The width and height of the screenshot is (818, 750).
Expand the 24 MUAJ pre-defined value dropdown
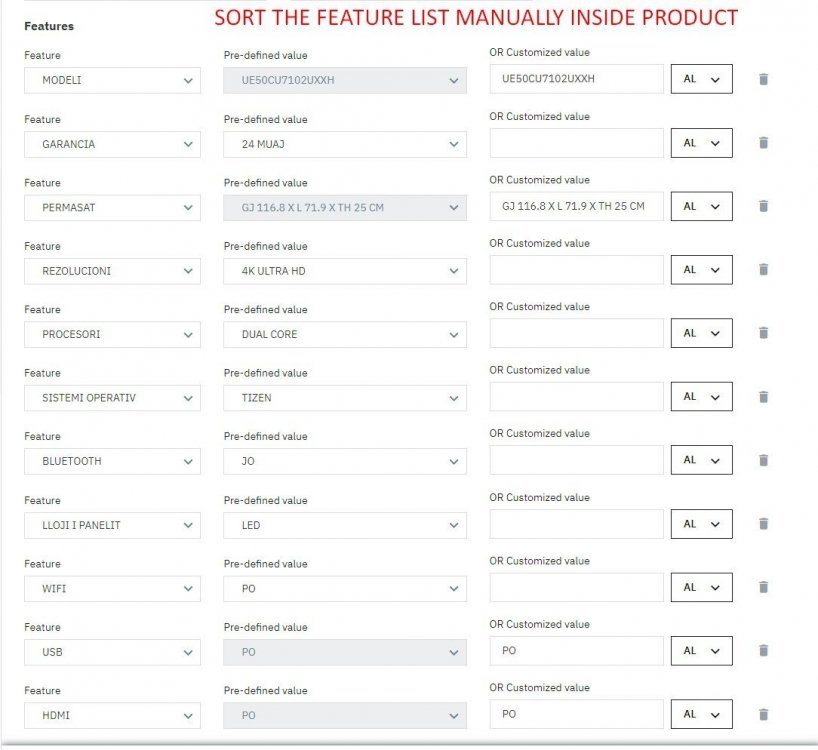click(x=344, y=144)
